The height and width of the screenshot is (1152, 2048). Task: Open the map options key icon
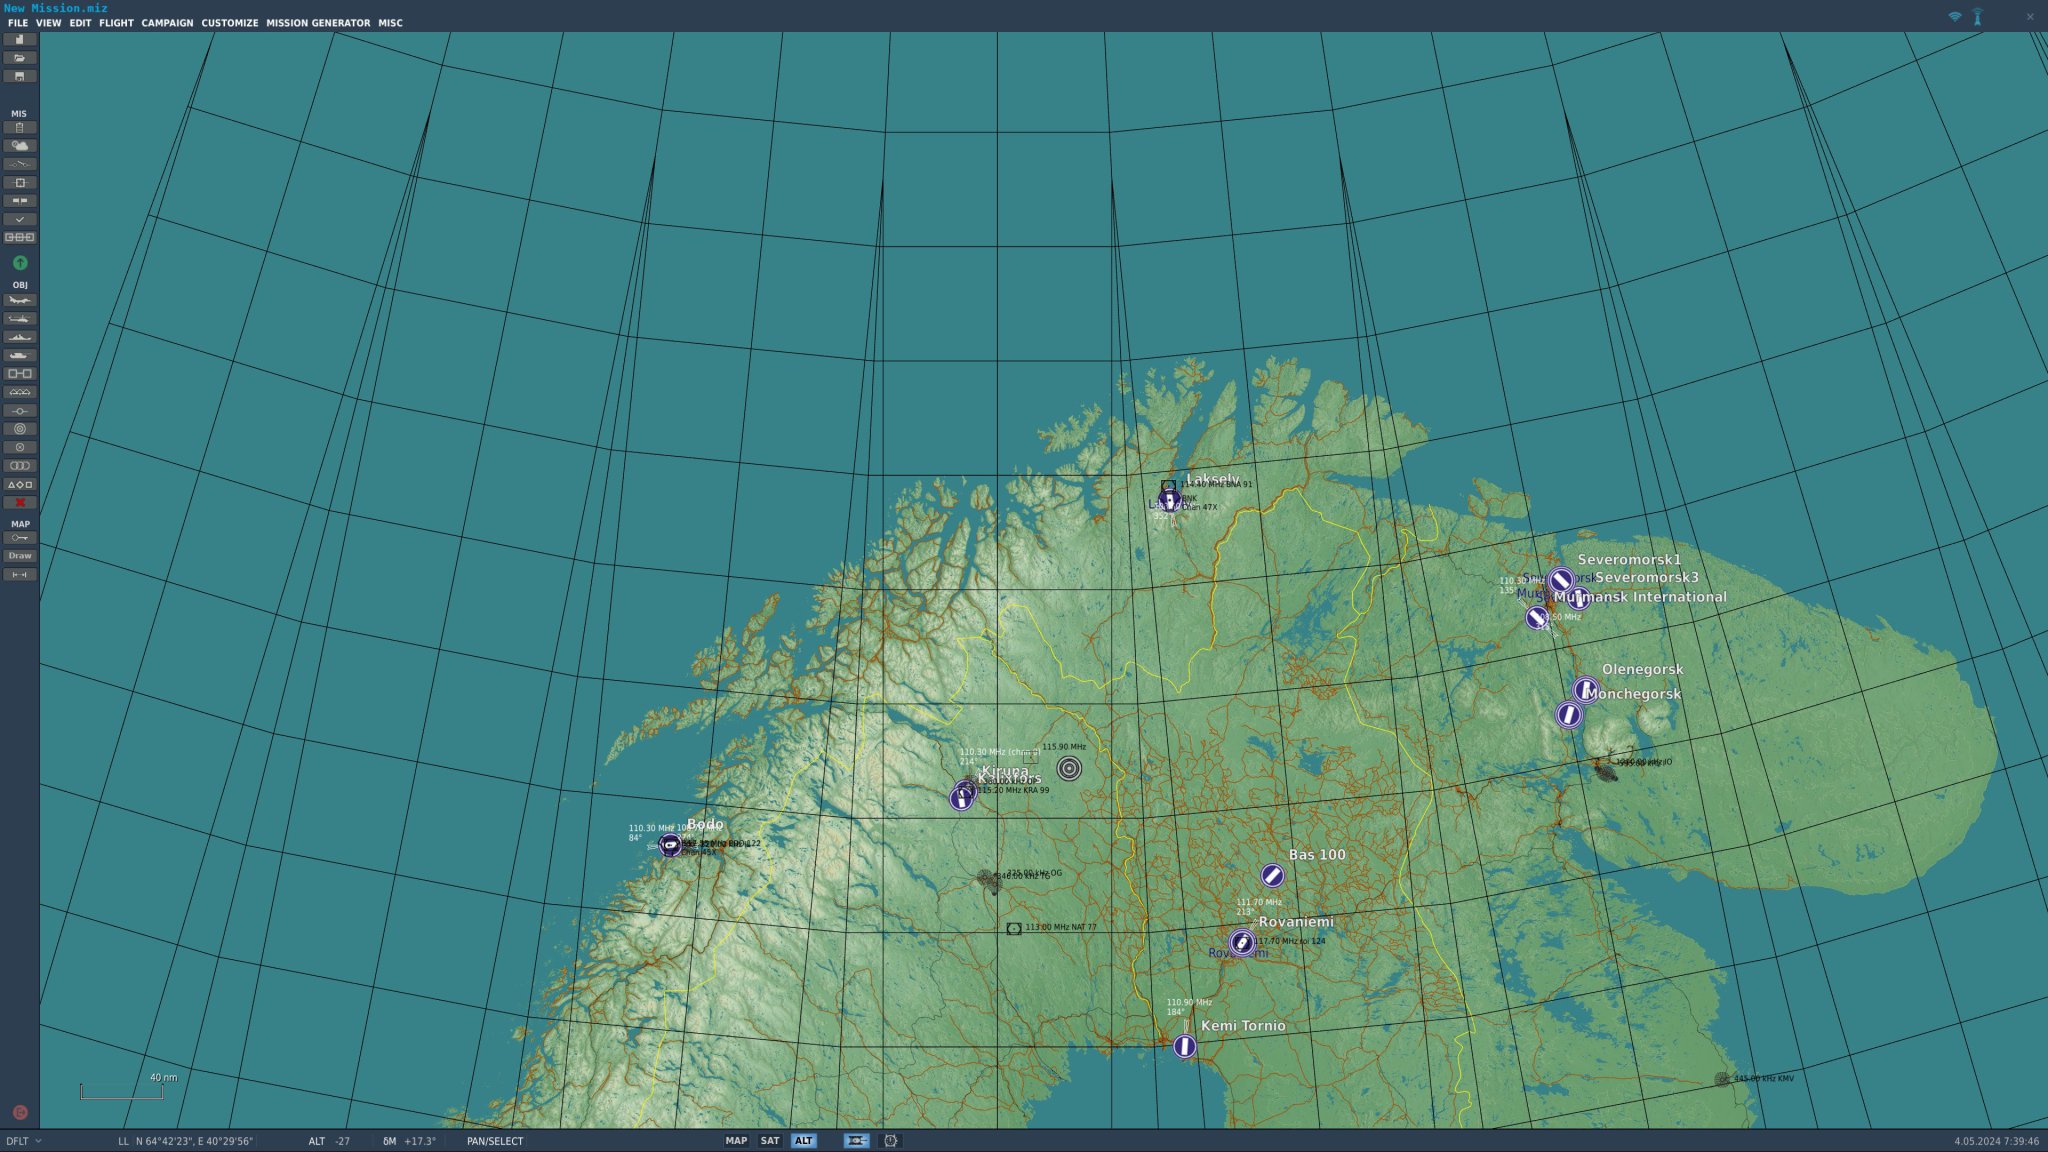20,537
